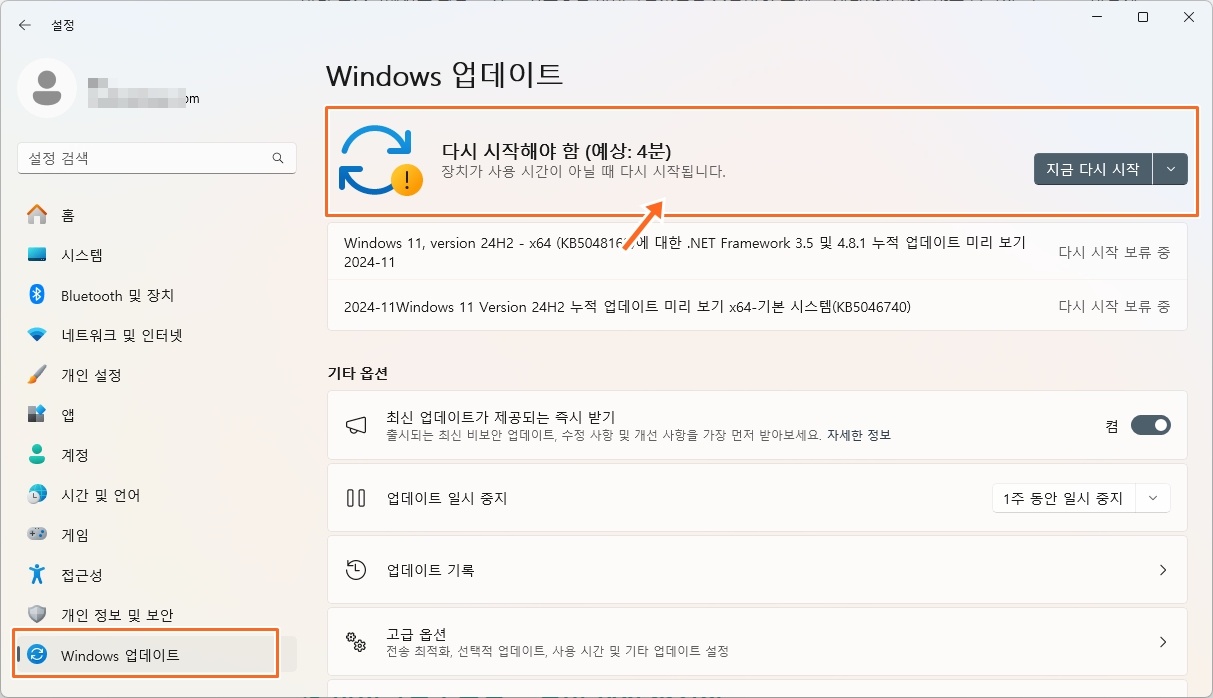The height and width of the screenshot is (698, 1213).
Task: Select 홈 in the sidebar
Action: click(x=157, y=215)
